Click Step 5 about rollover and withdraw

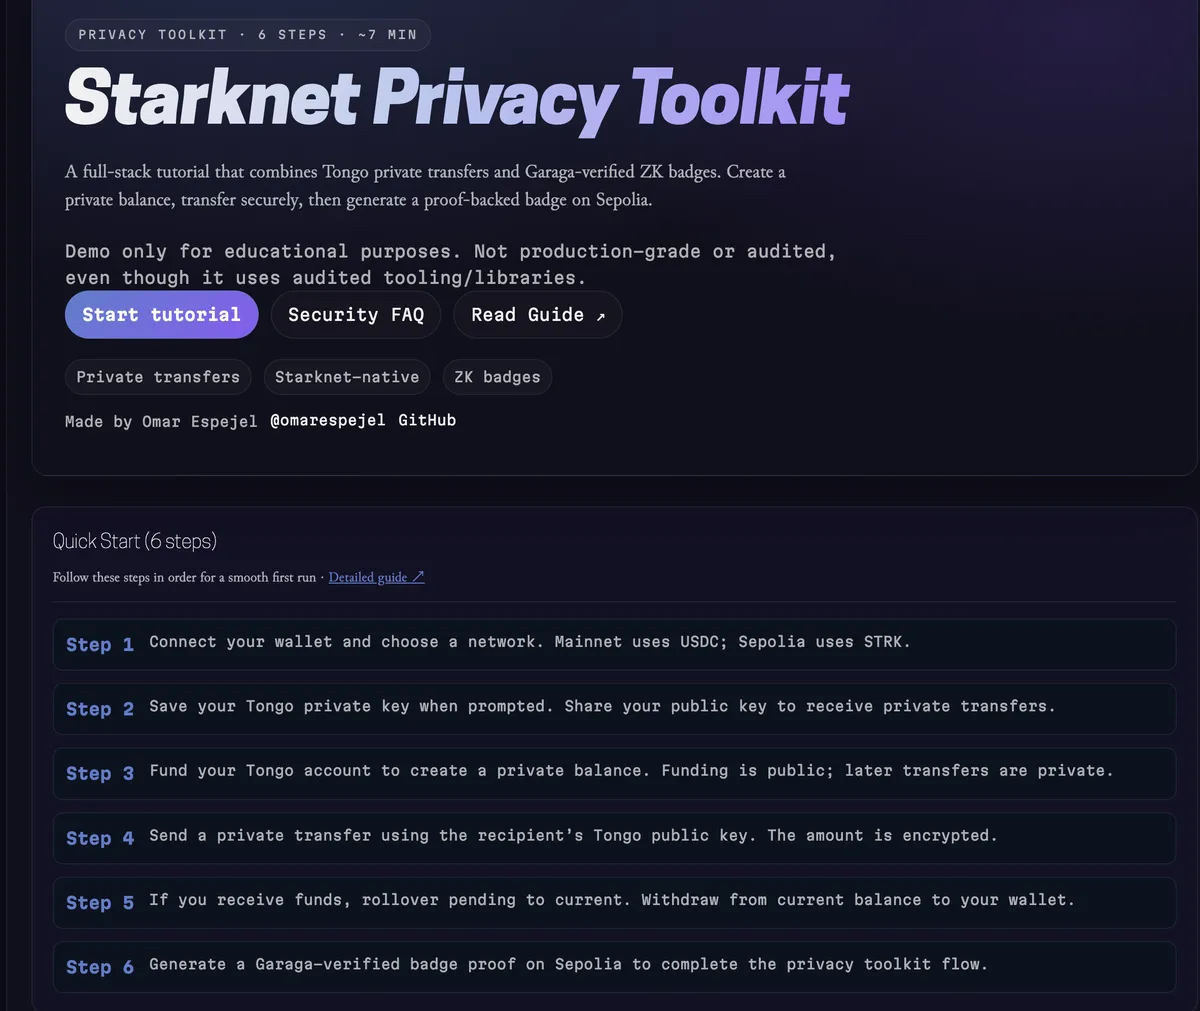[x=613, y=902]
